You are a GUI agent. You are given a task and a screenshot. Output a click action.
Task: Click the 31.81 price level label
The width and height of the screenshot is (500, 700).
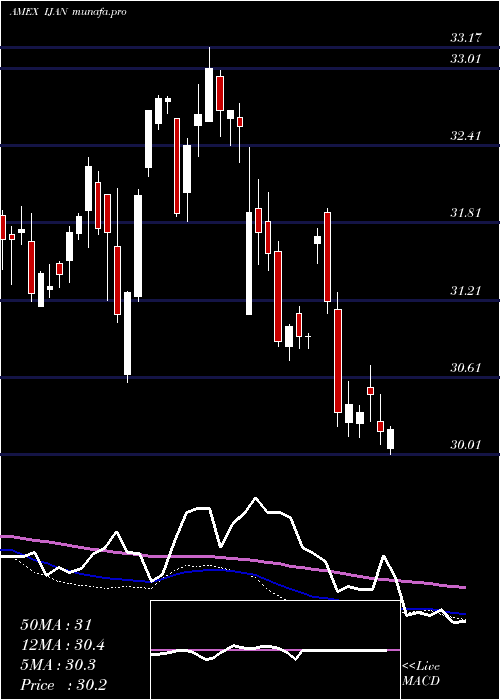pos(465,212)
